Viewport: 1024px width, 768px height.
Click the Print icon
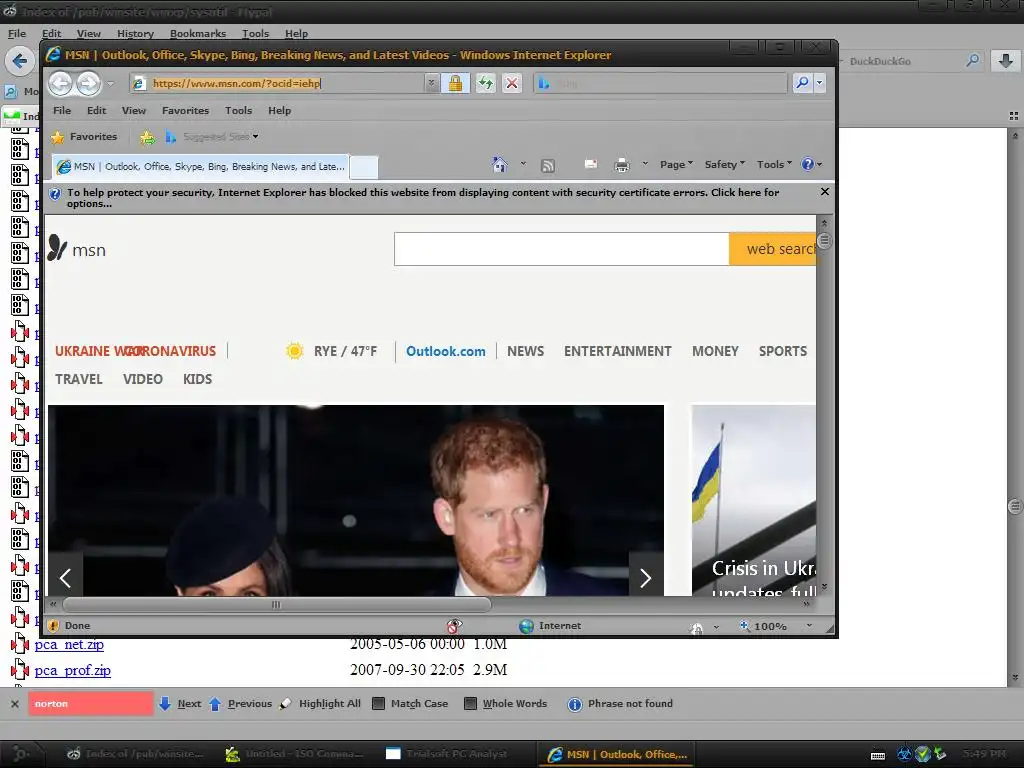pyautogui.click(x=622, y=165)
